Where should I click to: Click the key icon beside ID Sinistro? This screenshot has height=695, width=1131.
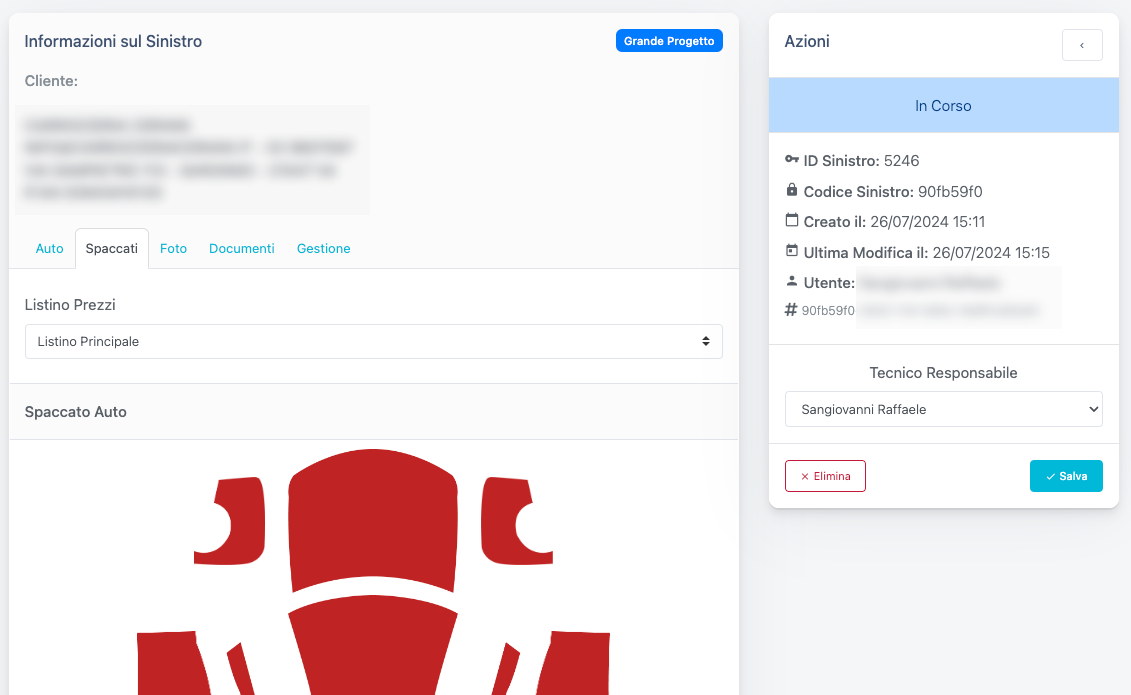tap(792, 160)
